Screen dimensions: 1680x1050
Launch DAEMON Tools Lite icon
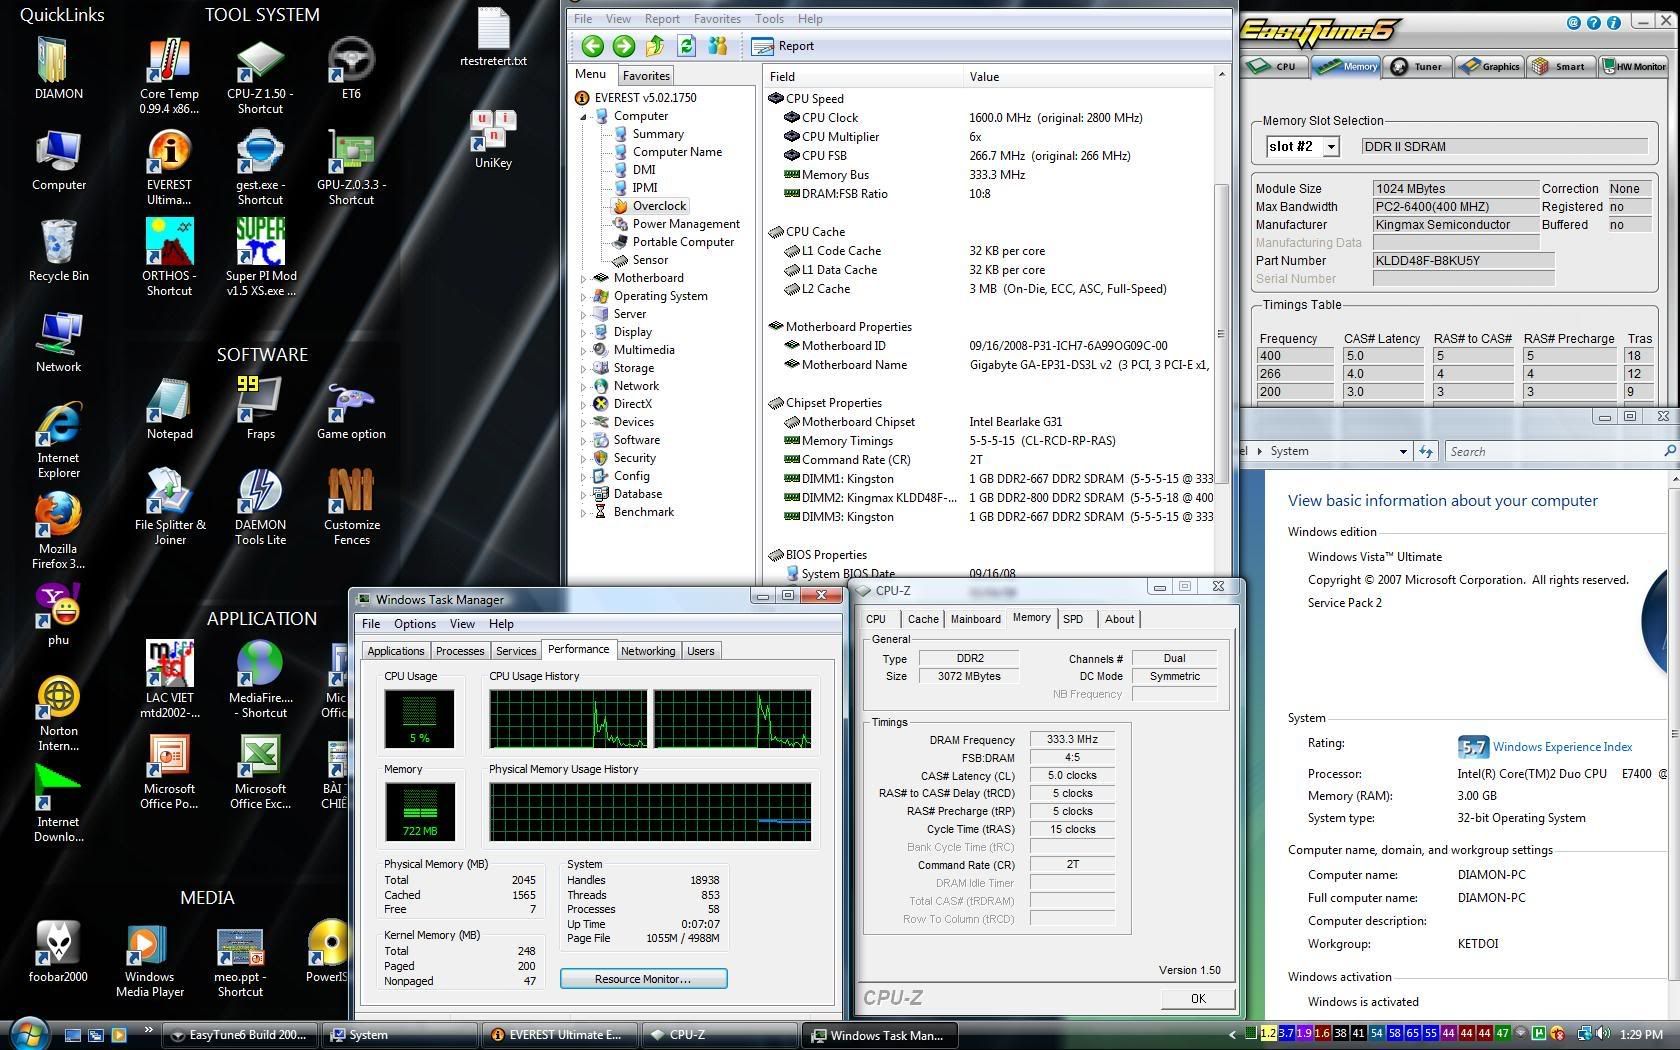pyautogui.click(x=260, y=507)
